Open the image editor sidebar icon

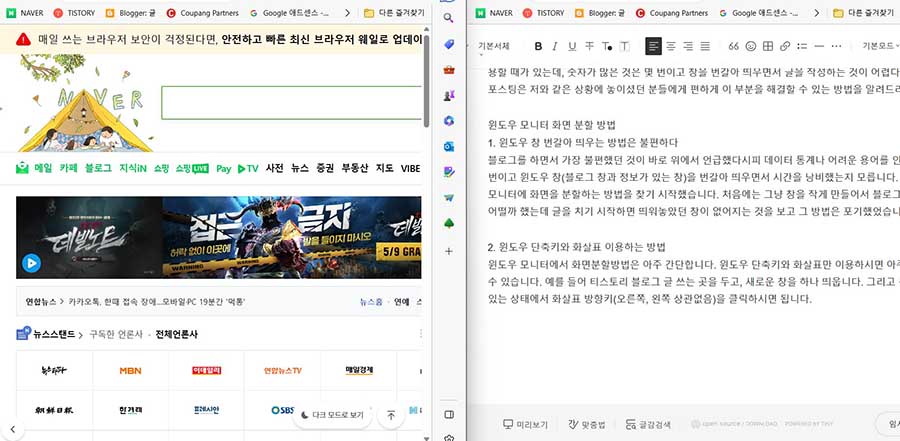tap(449, 172)
